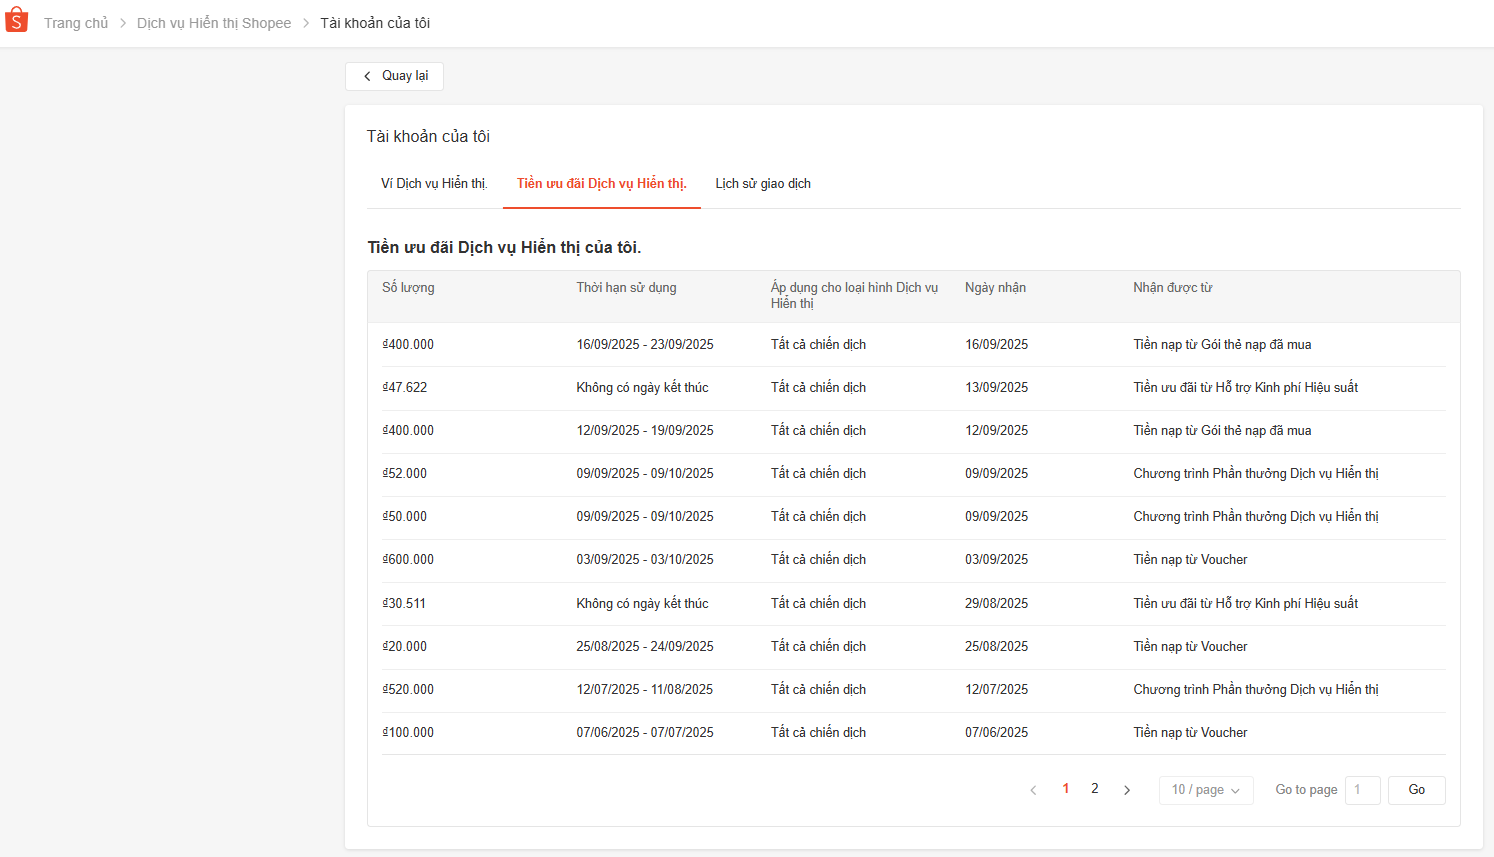Click Trang chủ breadcrumb link
The width and height of the screenshot is (1494, 857).
(76, 23)
